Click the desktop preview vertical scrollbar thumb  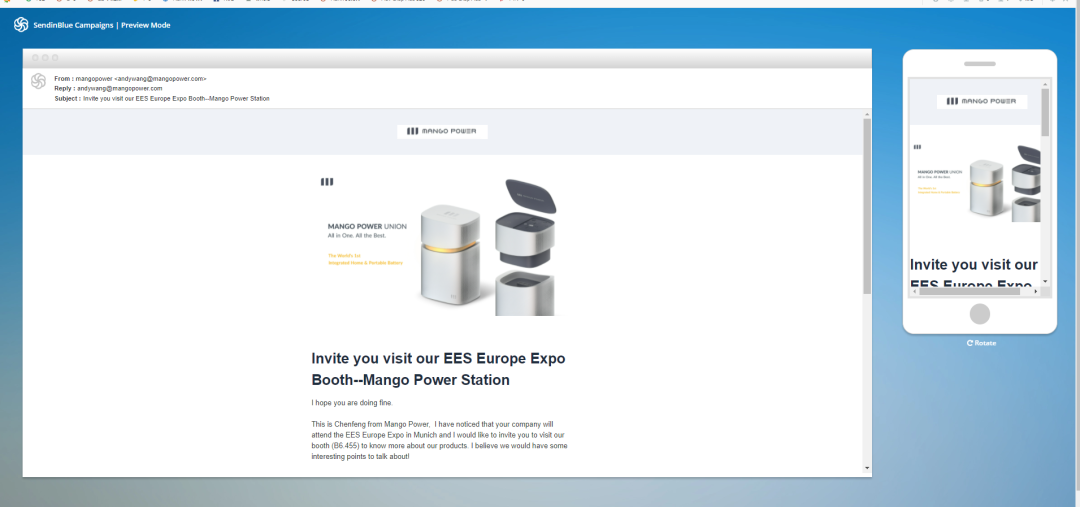pyautogui.click(x=867, y=206)
